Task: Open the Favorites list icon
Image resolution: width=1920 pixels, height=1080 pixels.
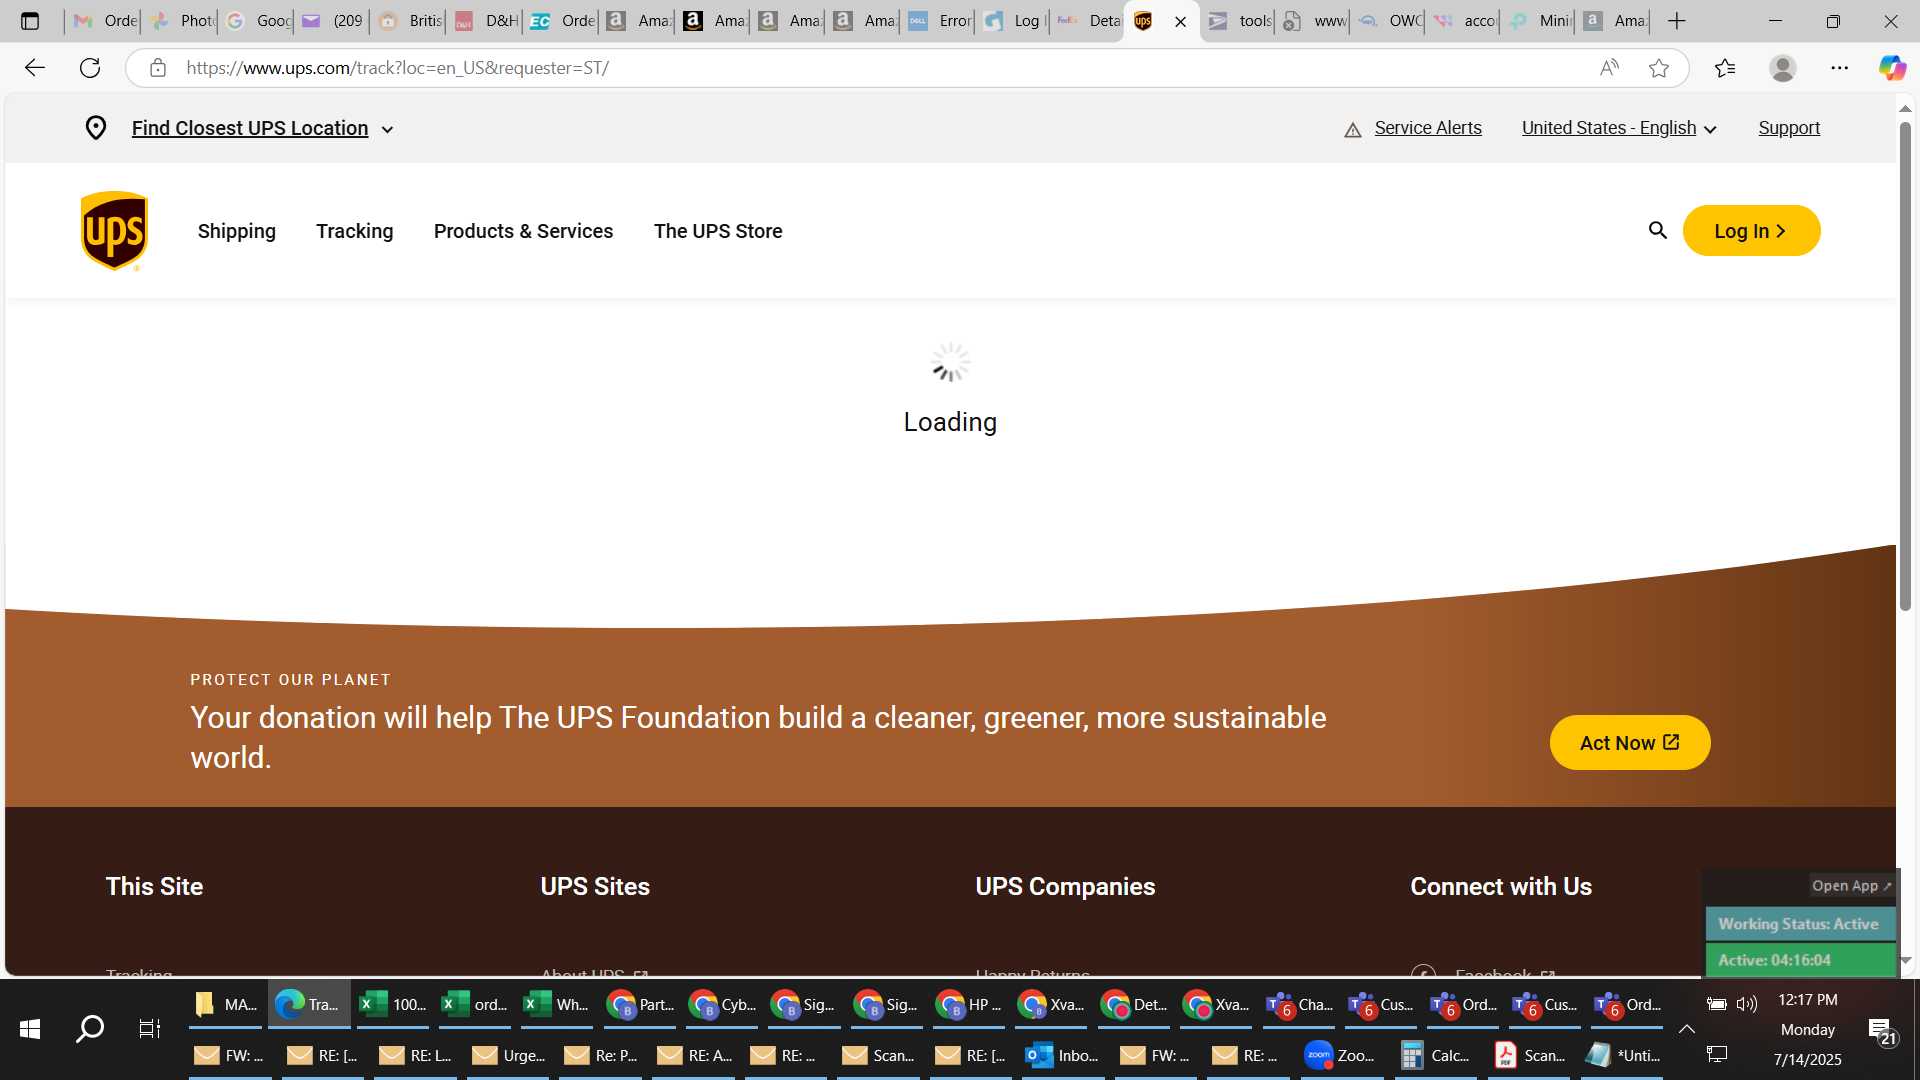Action: tap(1725, 68)
